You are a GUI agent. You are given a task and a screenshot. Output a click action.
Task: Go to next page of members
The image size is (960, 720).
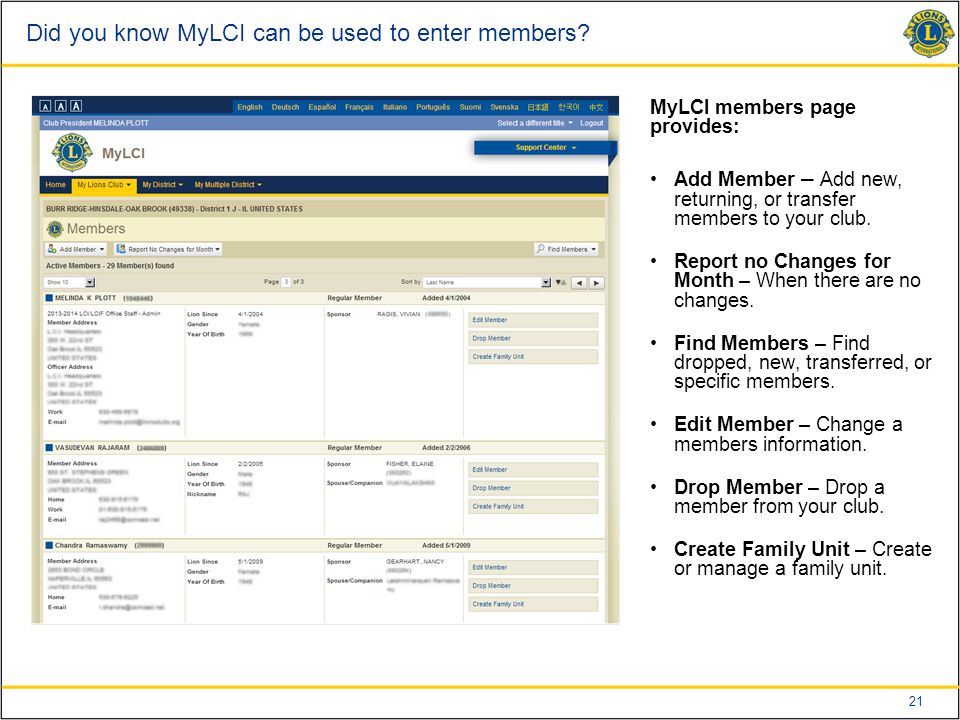[596, 283]
